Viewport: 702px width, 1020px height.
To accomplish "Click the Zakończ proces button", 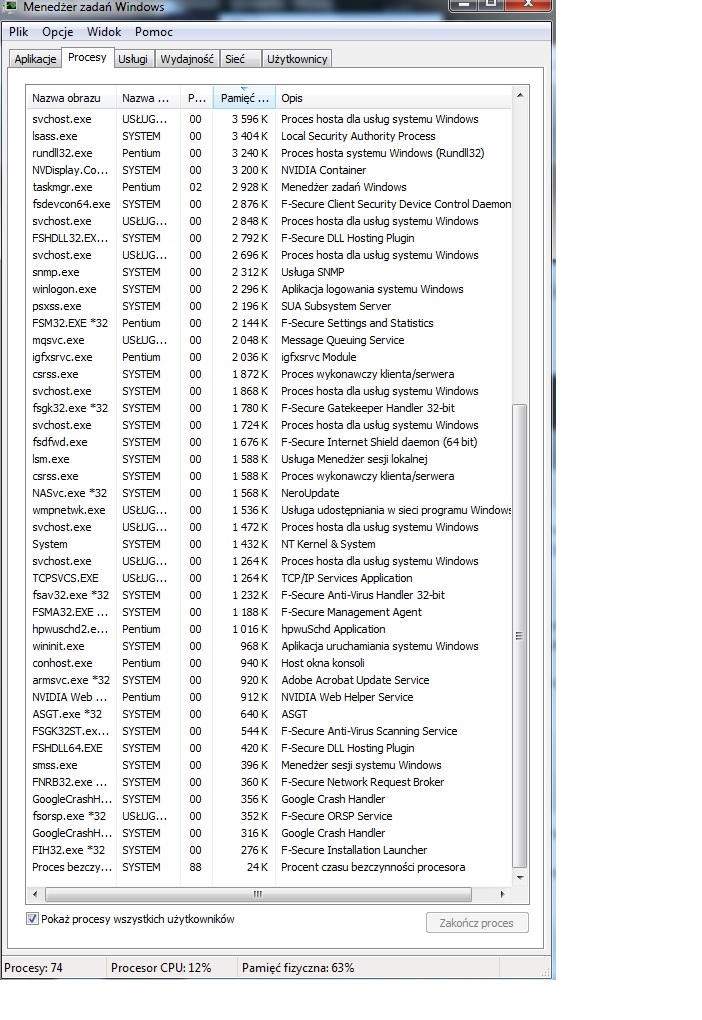I will pyautogui.click(x=477, y=923).
